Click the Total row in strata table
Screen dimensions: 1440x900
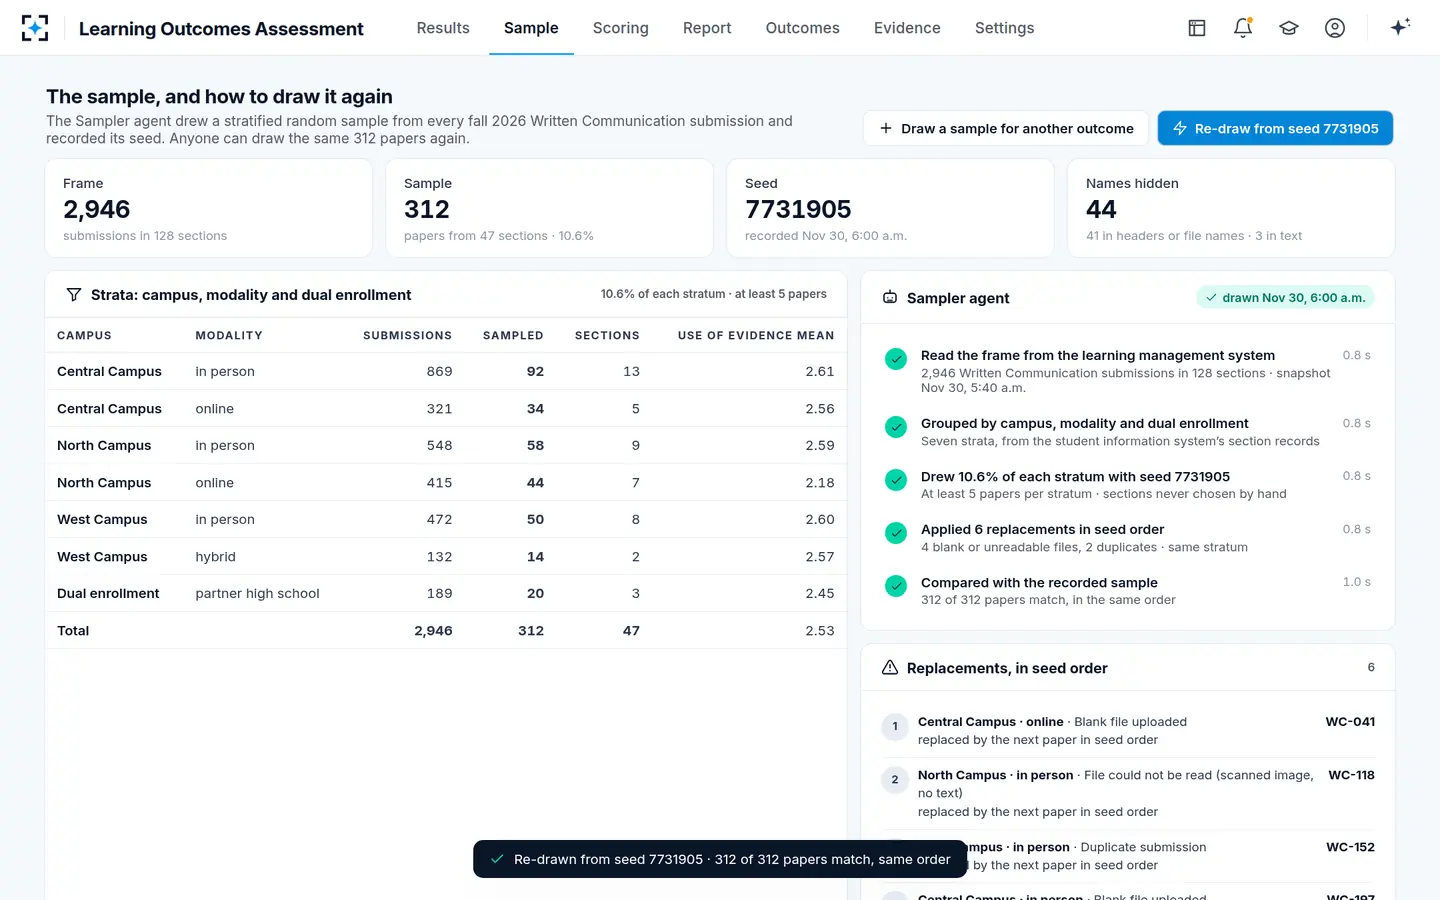pos(446,630)
